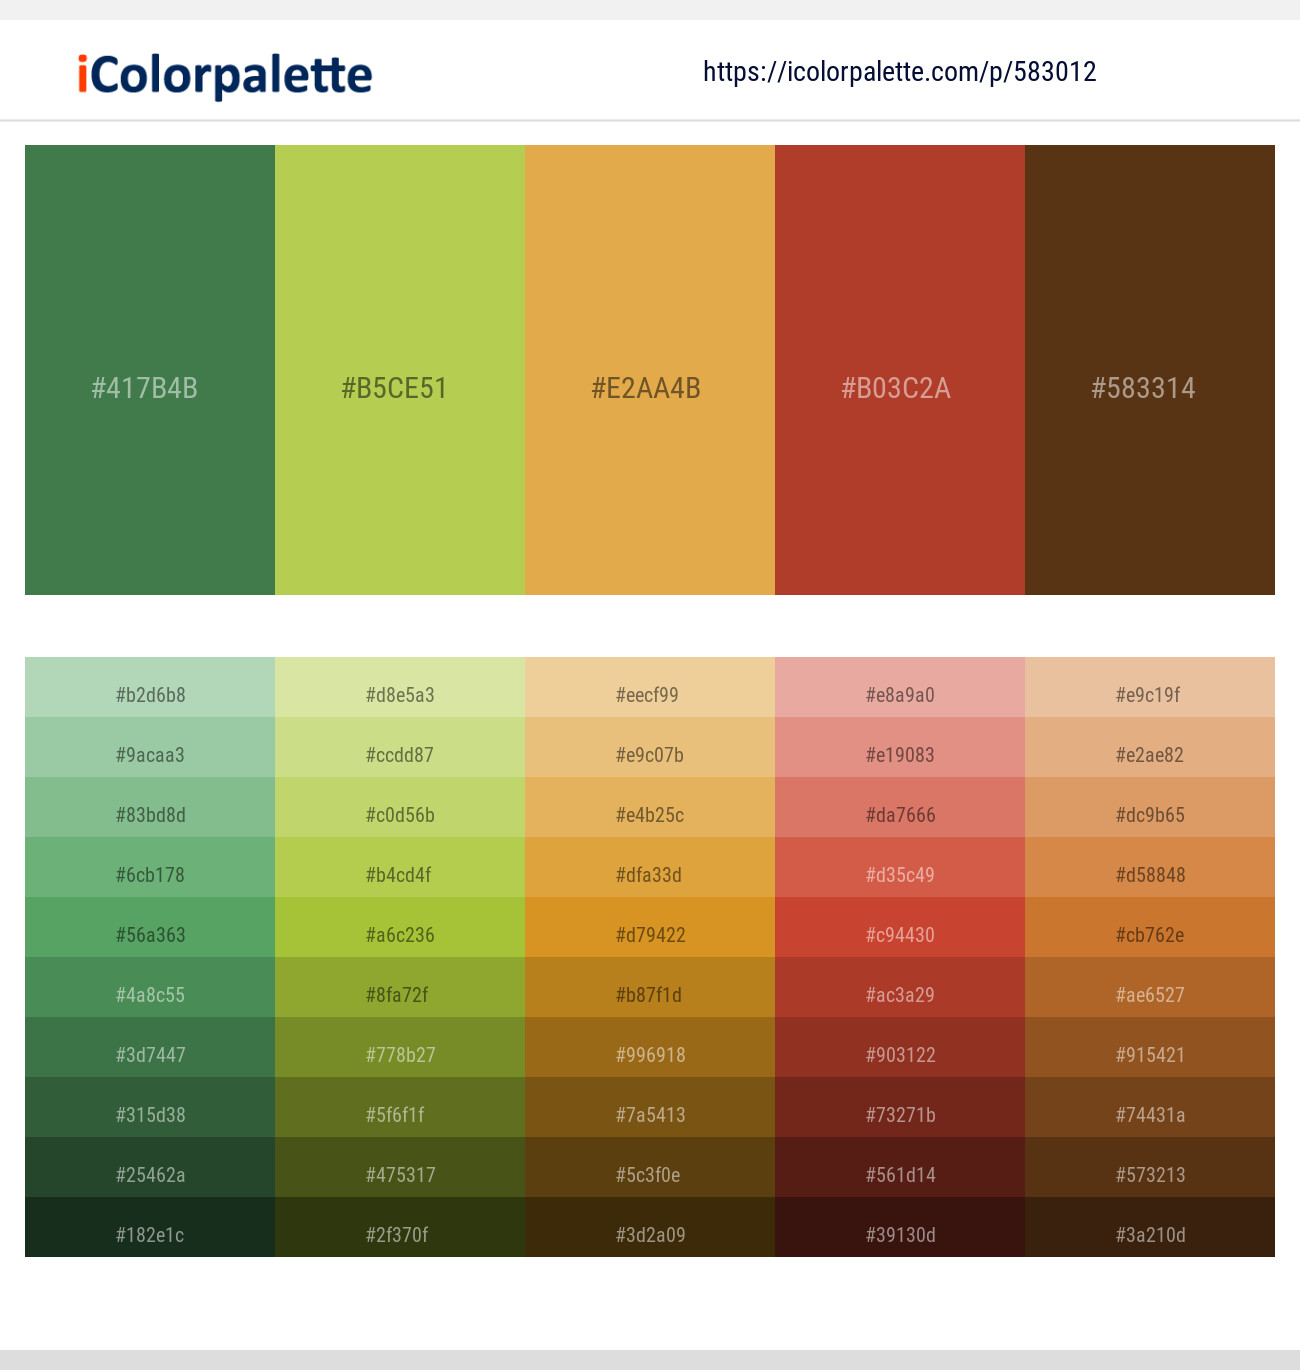Select the #cb762e copper shade

pyautogui.click(x=1149, y=935)
